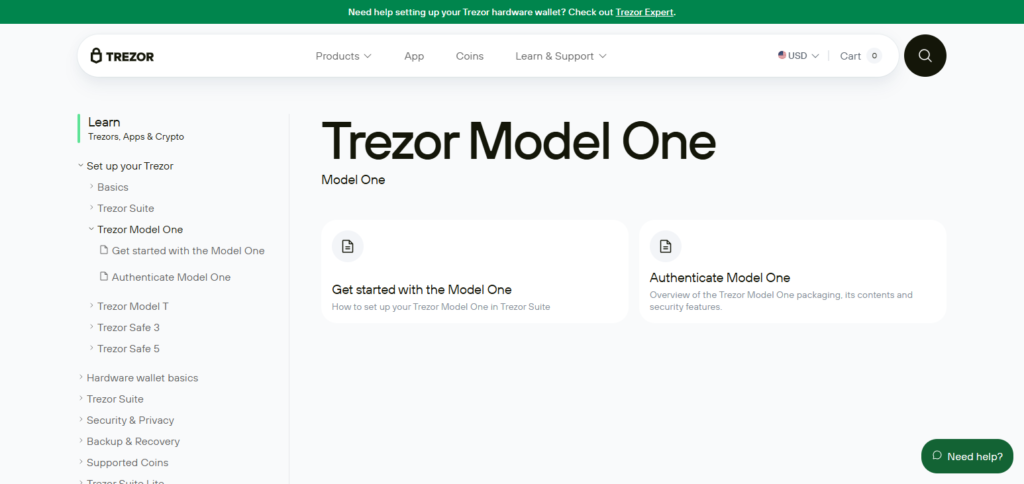The image size is (1024, 484).
Task: Open the Products dropdown menu
Action: (x=344, y=56)
